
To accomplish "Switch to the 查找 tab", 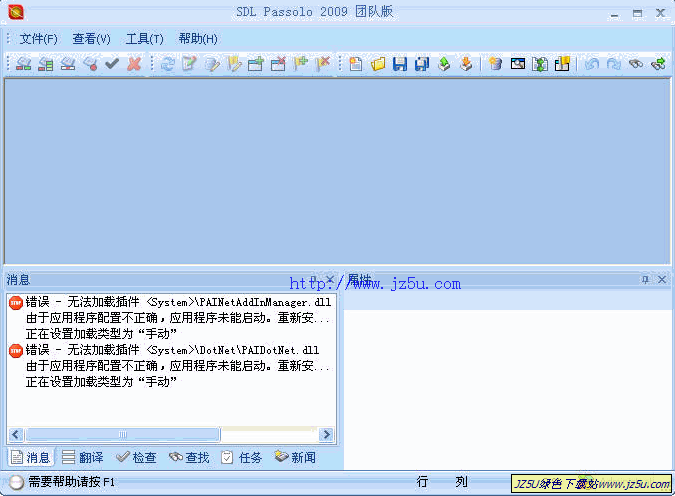I will [189, 457].
